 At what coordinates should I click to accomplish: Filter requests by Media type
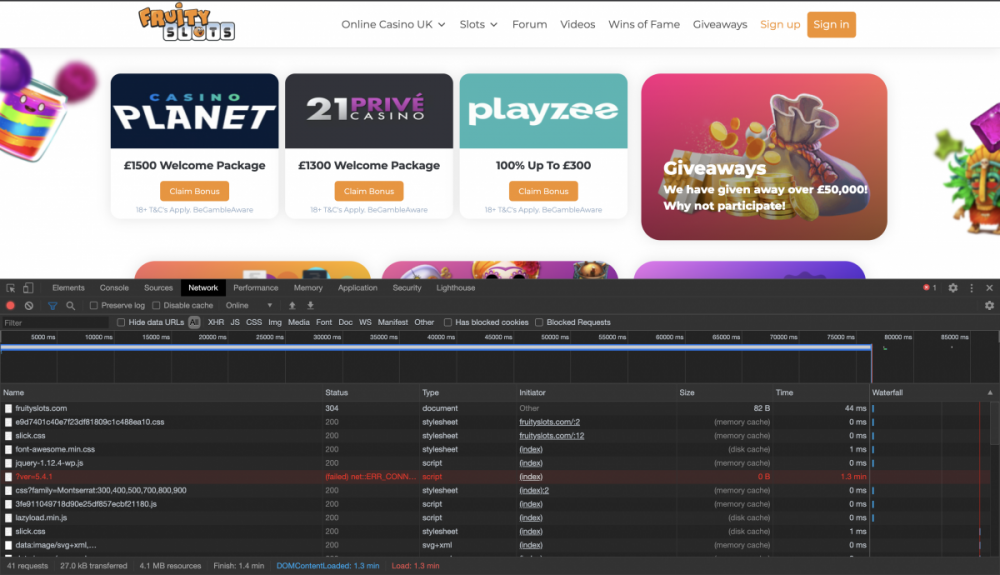tap(298, 323)
